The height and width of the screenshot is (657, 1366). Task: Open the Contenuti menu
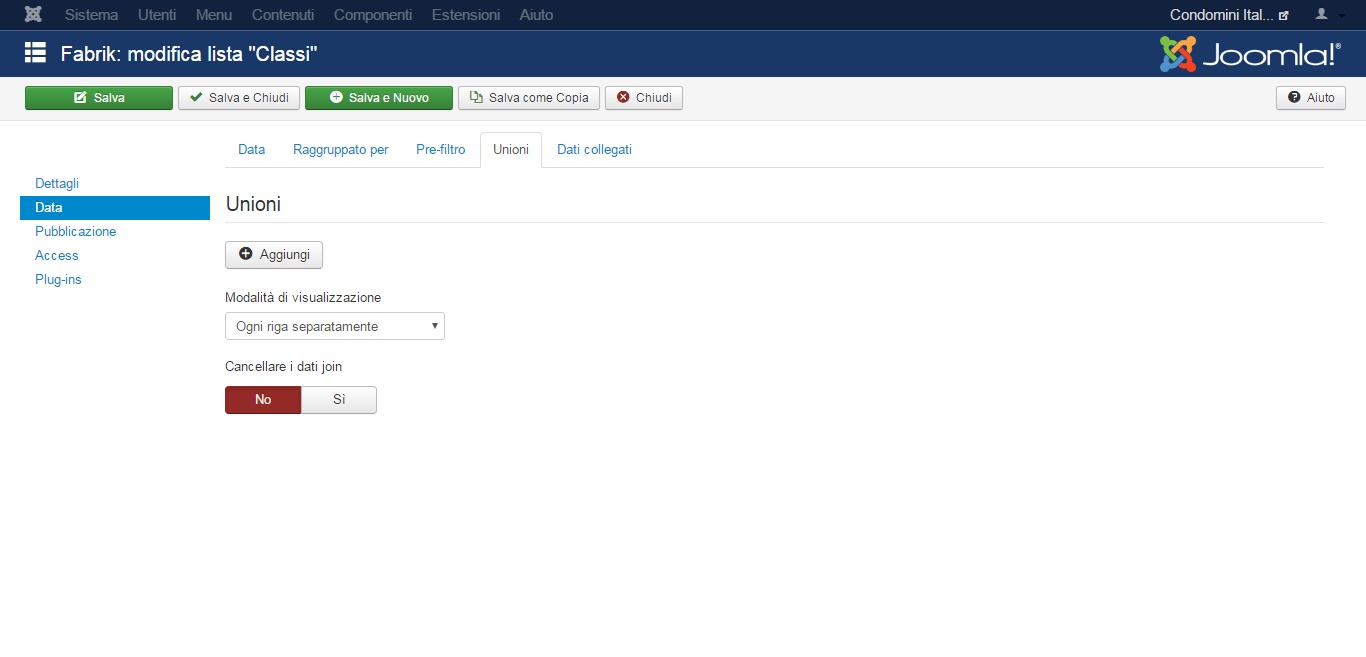(x=283, y=15)
